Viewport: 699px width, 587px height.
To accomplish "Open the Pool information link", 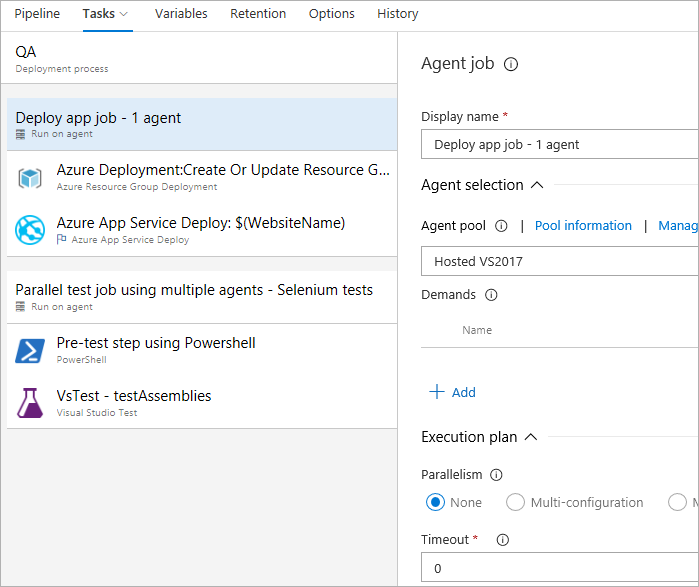I will 583,226.
